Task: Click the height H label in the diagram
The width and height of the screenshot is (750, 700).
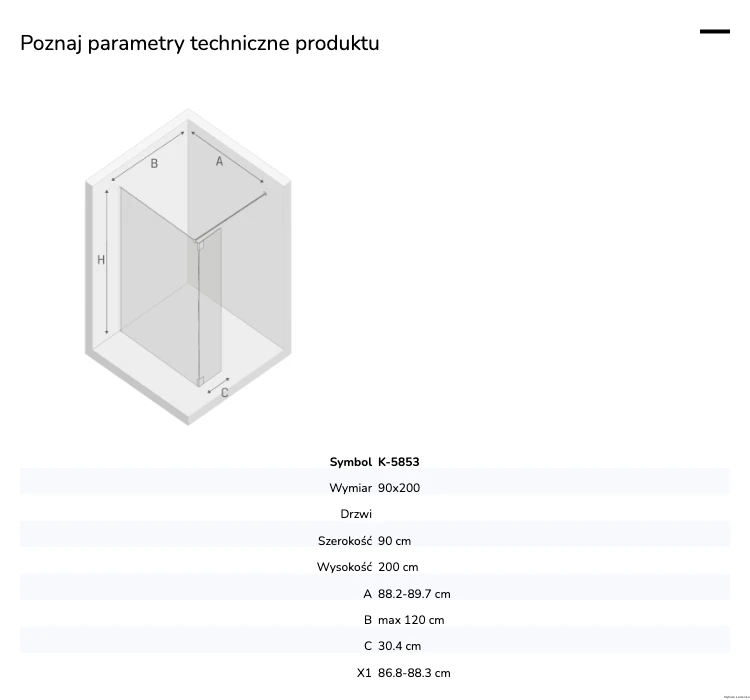Action: tap(101, 260)
